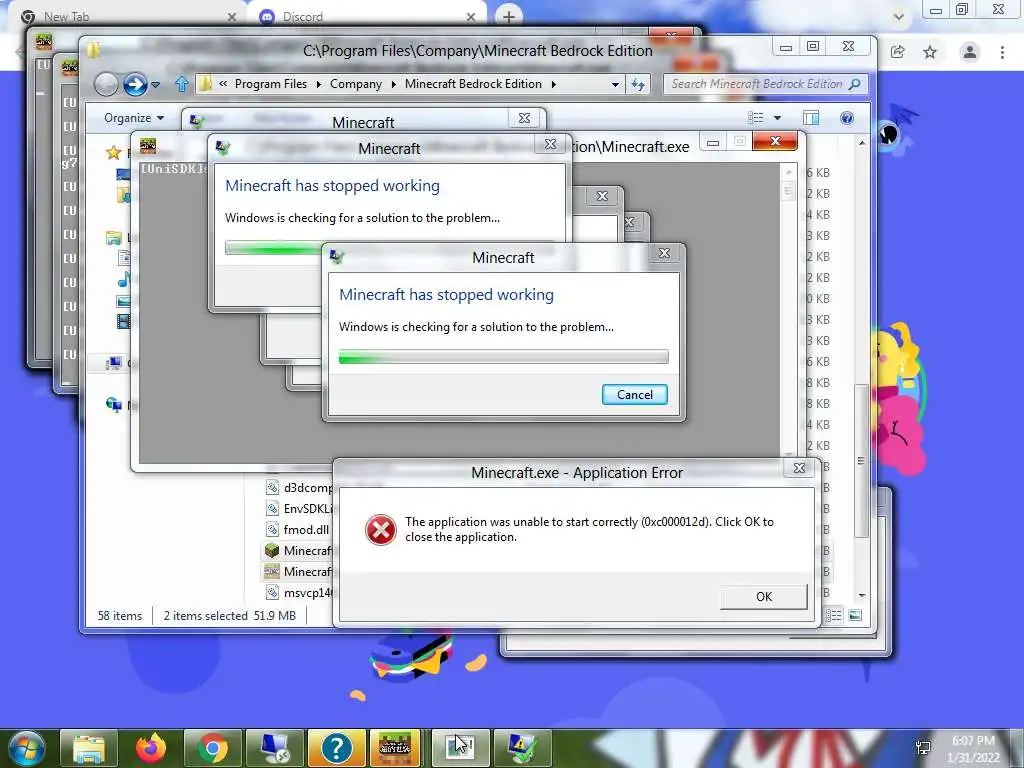The width and height of the screenshot is (1024, 768).
Task: Open the recent locations dropdown beside Forward
Action: (155, 84)
